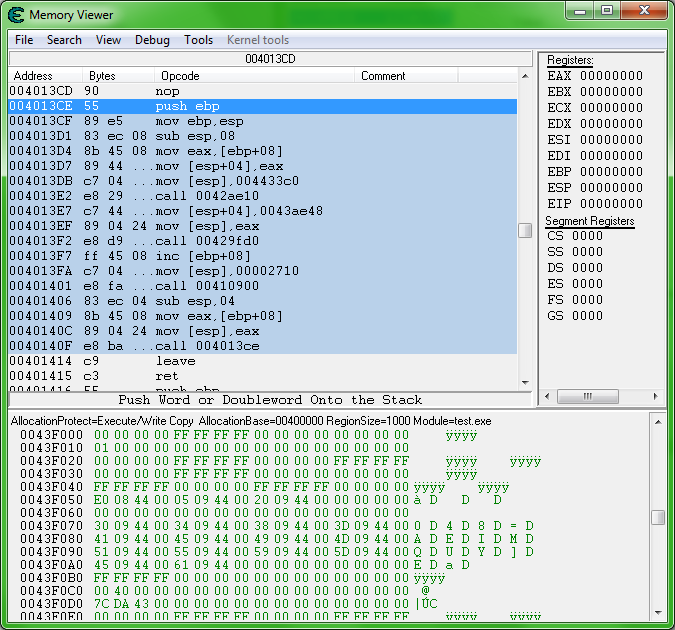Open the View menu
The width and height of the screenshot is (675, 630).
[x=108, y=40]
